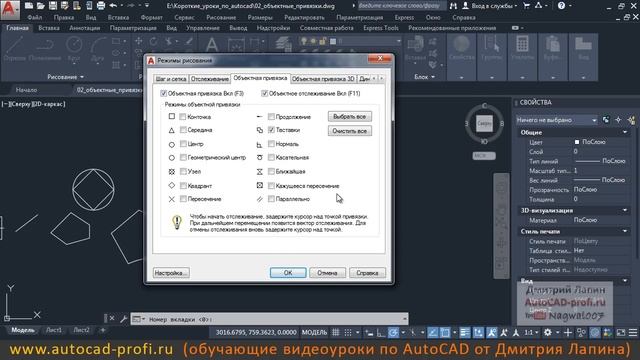Click the Select Objects icon in Properties palette
Screen dimensions: 640x360
[x=618, y=120]
